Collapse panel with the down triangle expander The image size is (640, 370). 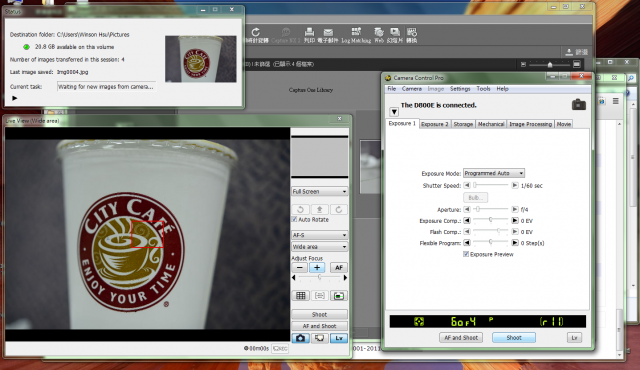point(394,111)
